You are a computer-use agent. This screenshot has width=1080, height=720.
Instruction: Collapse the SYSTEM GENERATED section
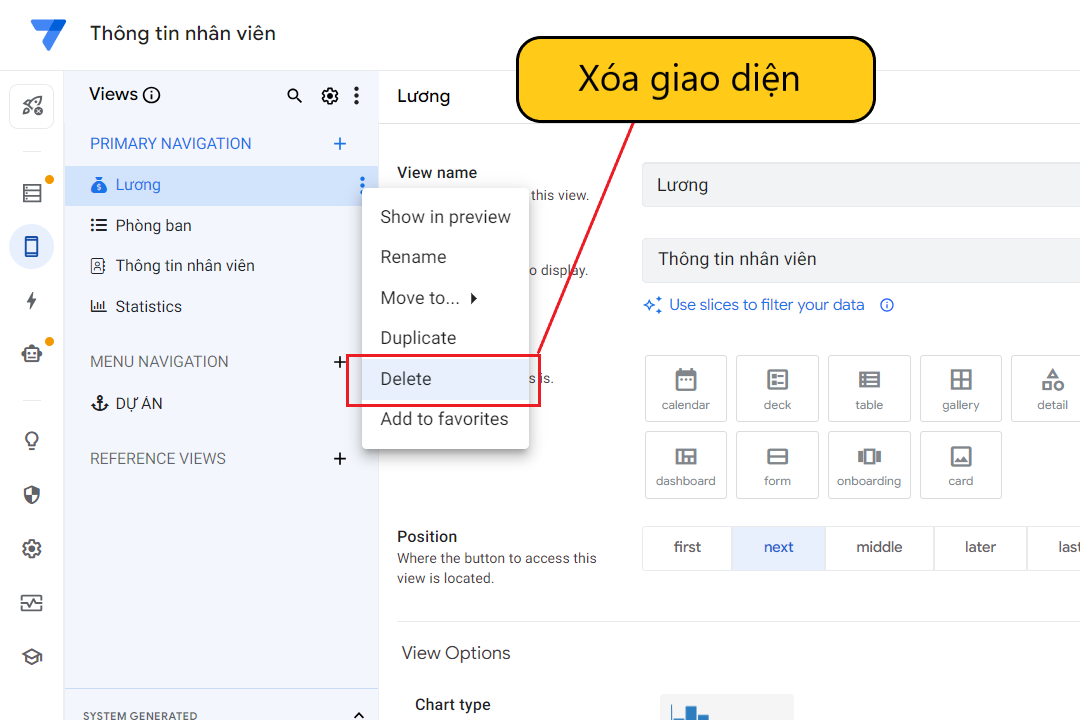point(358,714)
